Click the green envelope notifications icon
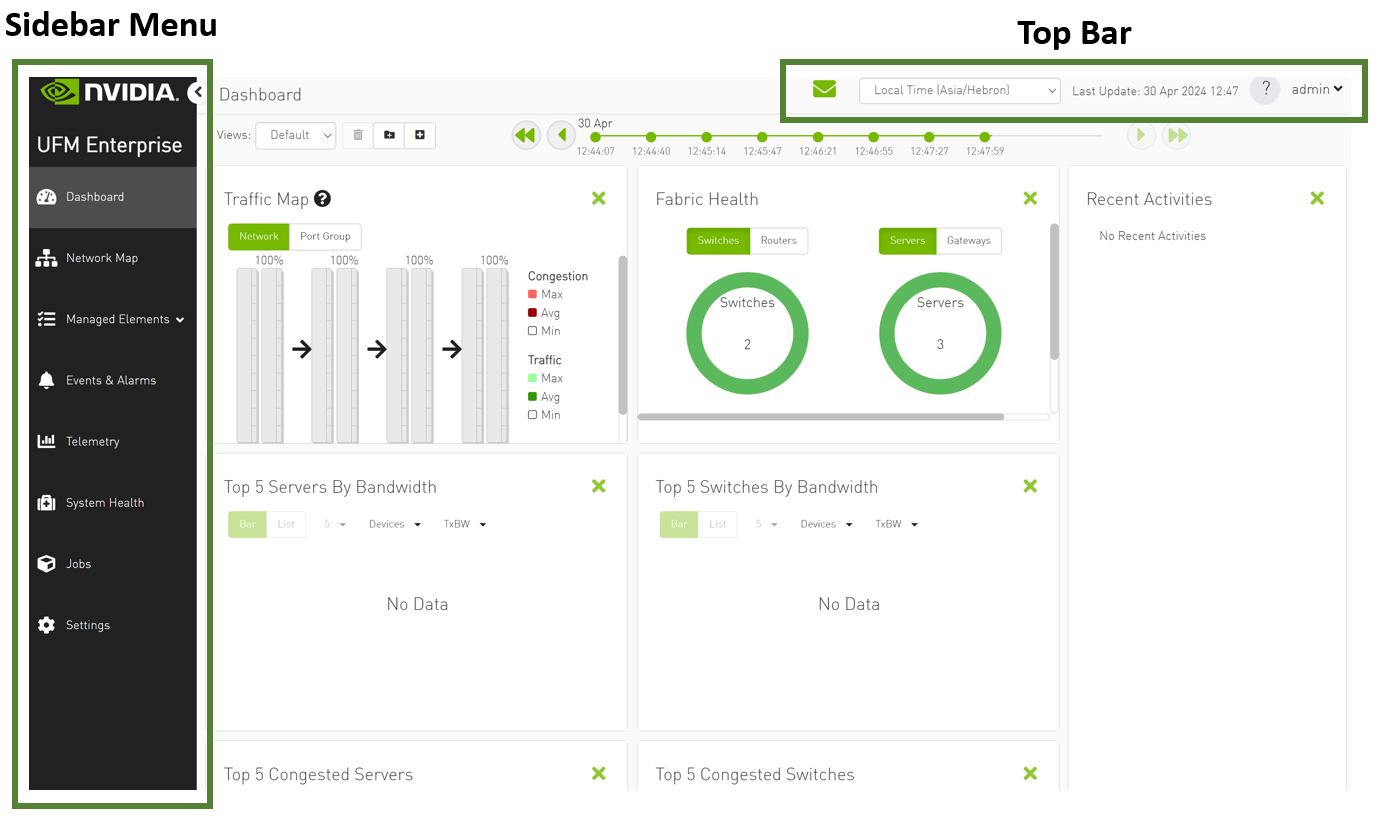Screen dimensions: 1391x825 [x=824, y=89]
